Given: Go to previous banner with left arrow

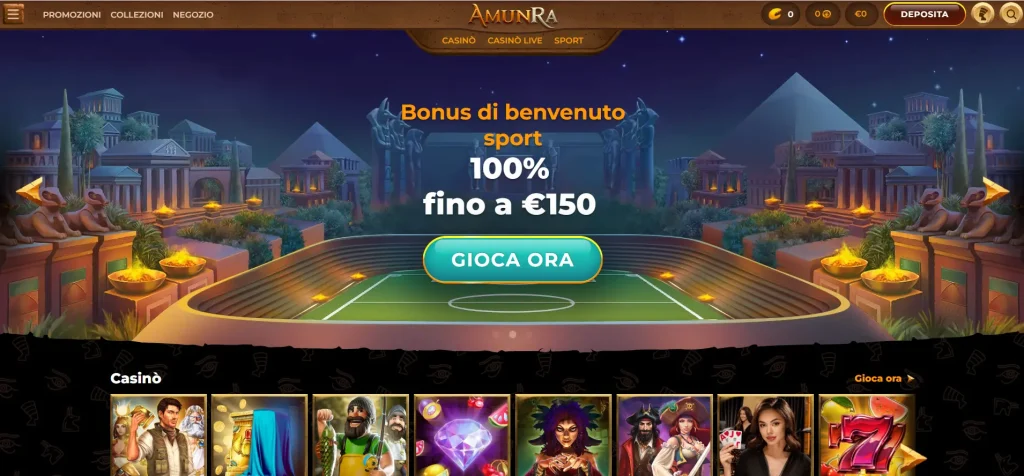Looking at the screenshot, I should [29, 190].
